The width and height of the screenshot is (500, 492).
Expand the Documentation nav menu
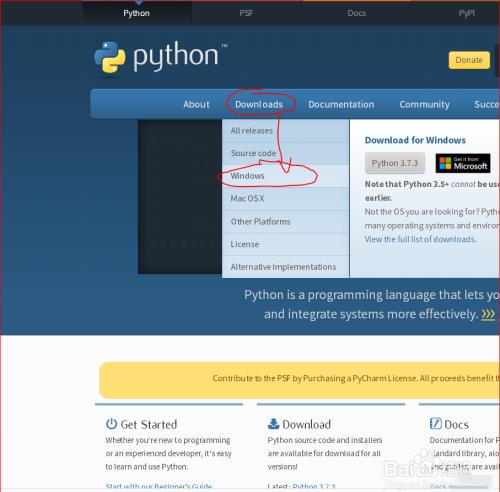341,104
